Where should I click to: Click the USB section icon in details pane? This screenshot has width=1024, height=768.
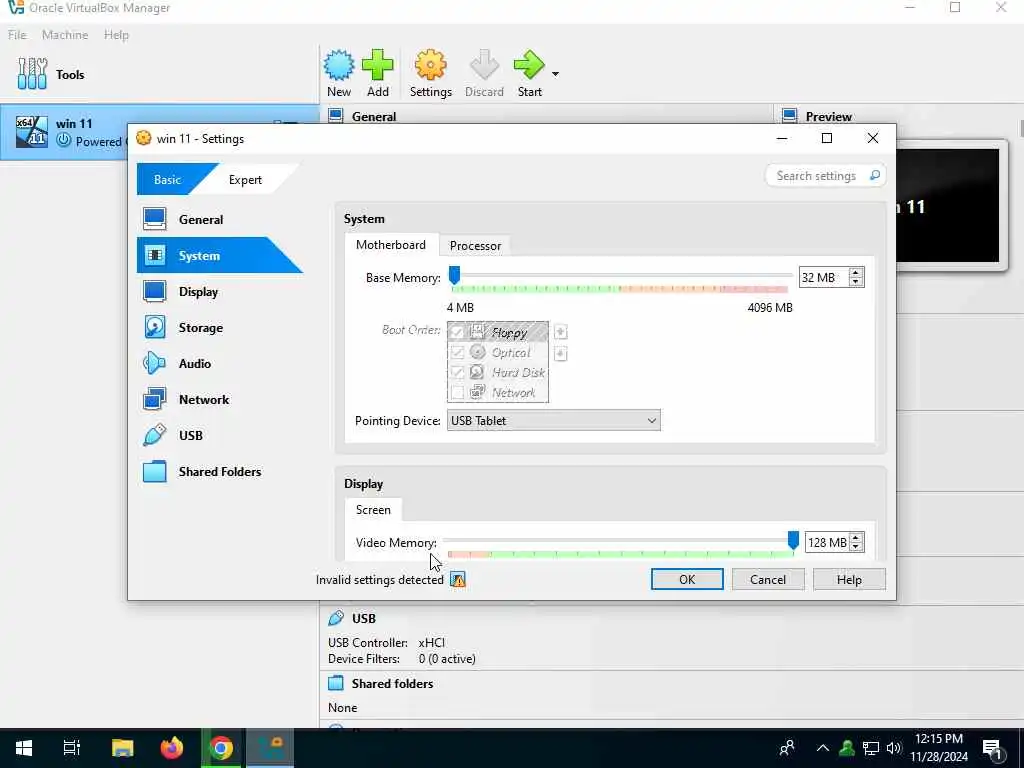tap(336, 618)
